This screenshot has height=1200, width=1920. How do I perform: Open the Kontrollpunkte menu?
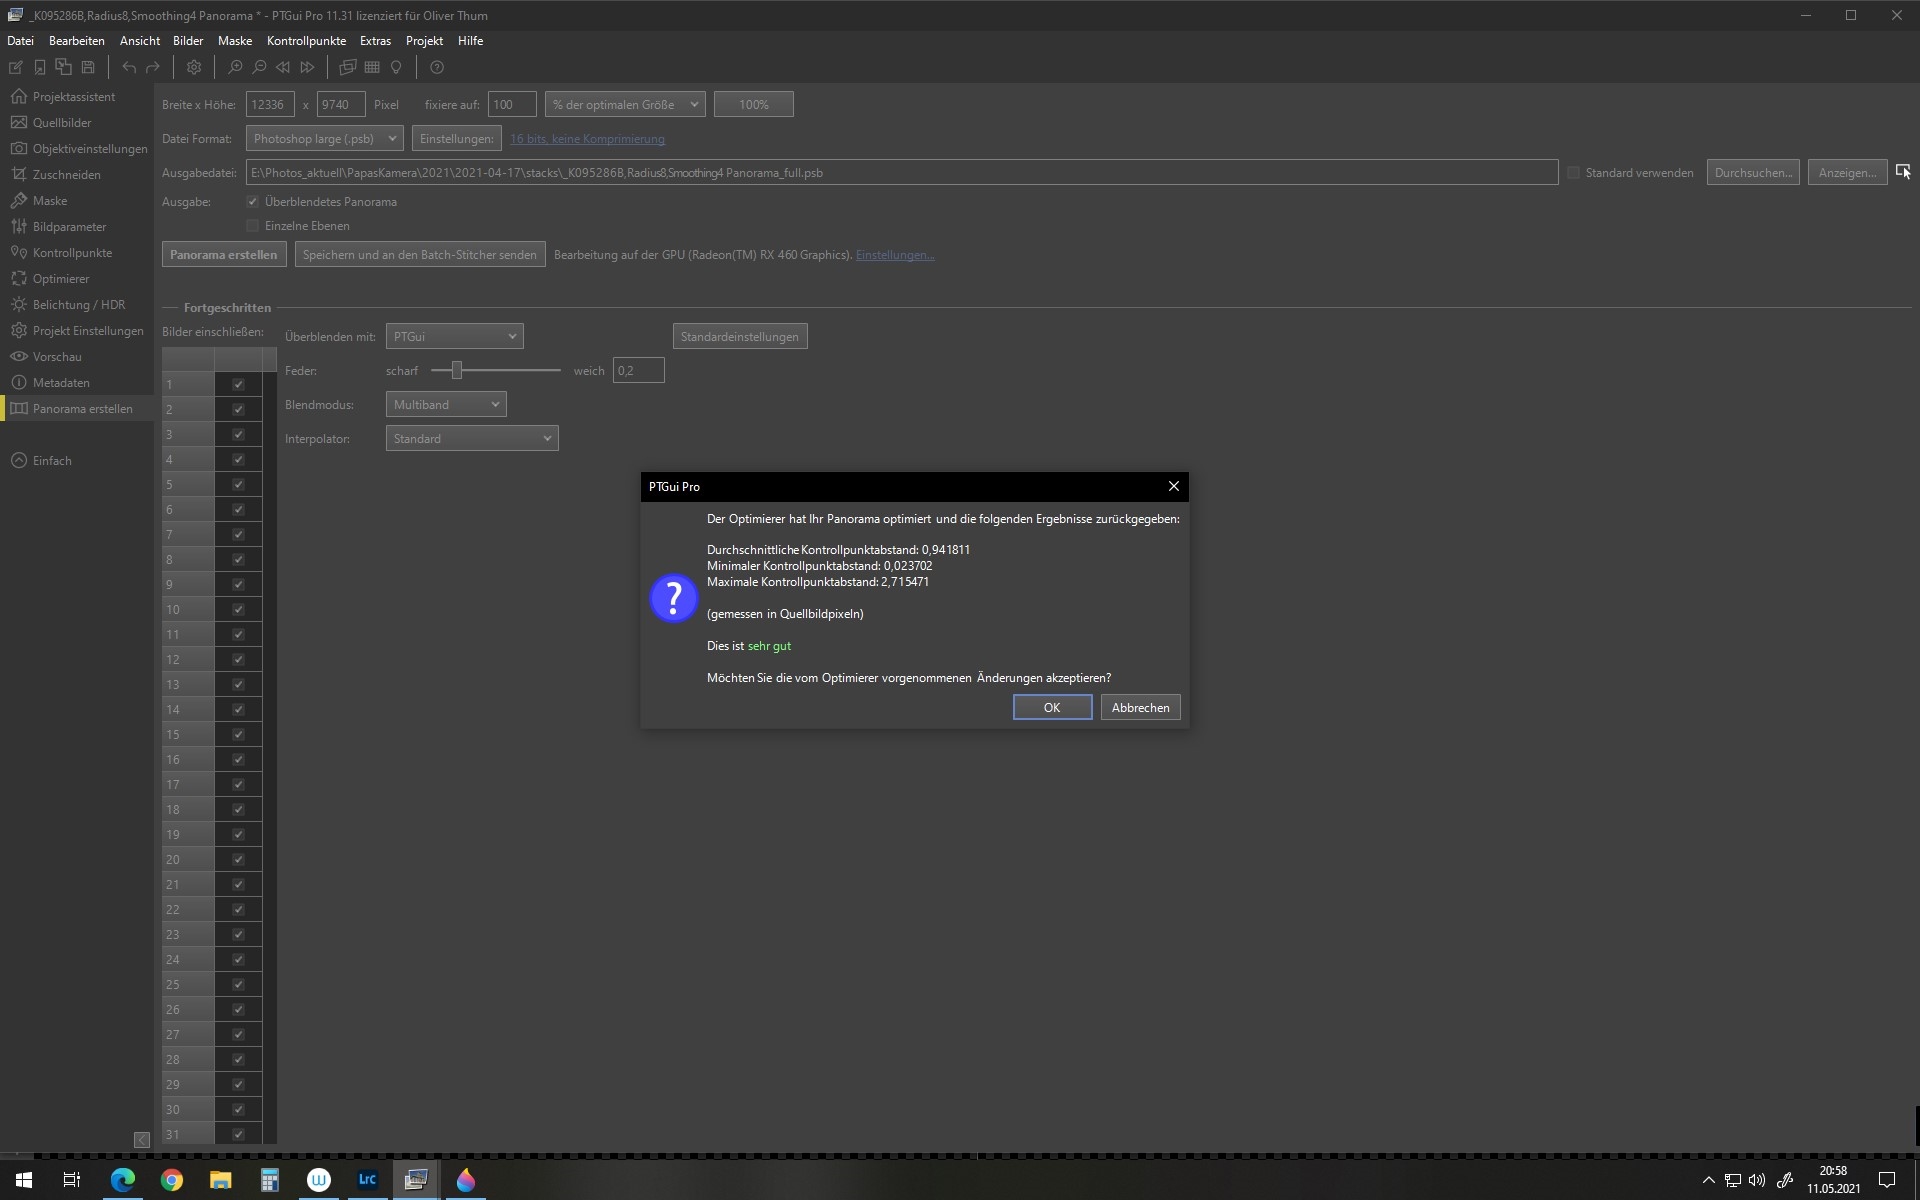pos(306,41)
